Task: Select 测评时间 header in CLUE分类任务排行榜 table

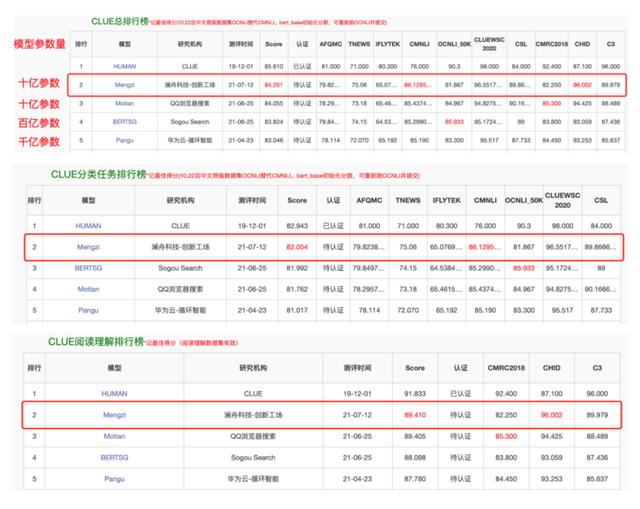Action: [252, 200]
